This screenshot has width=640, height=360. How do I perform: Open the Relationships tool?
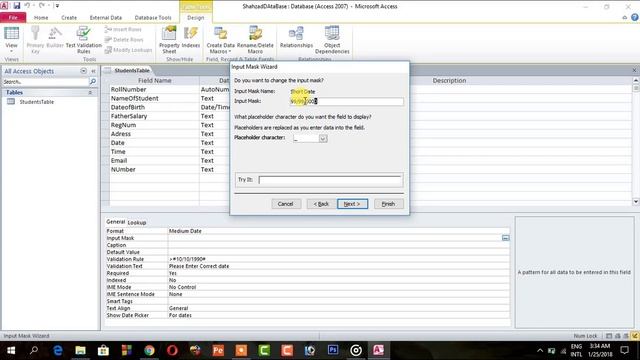pos(296,38)
